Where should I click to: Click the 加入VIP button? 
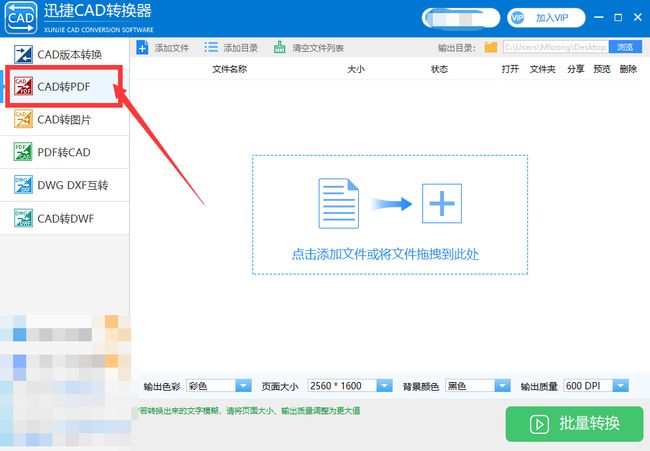(x=546, y=18)
